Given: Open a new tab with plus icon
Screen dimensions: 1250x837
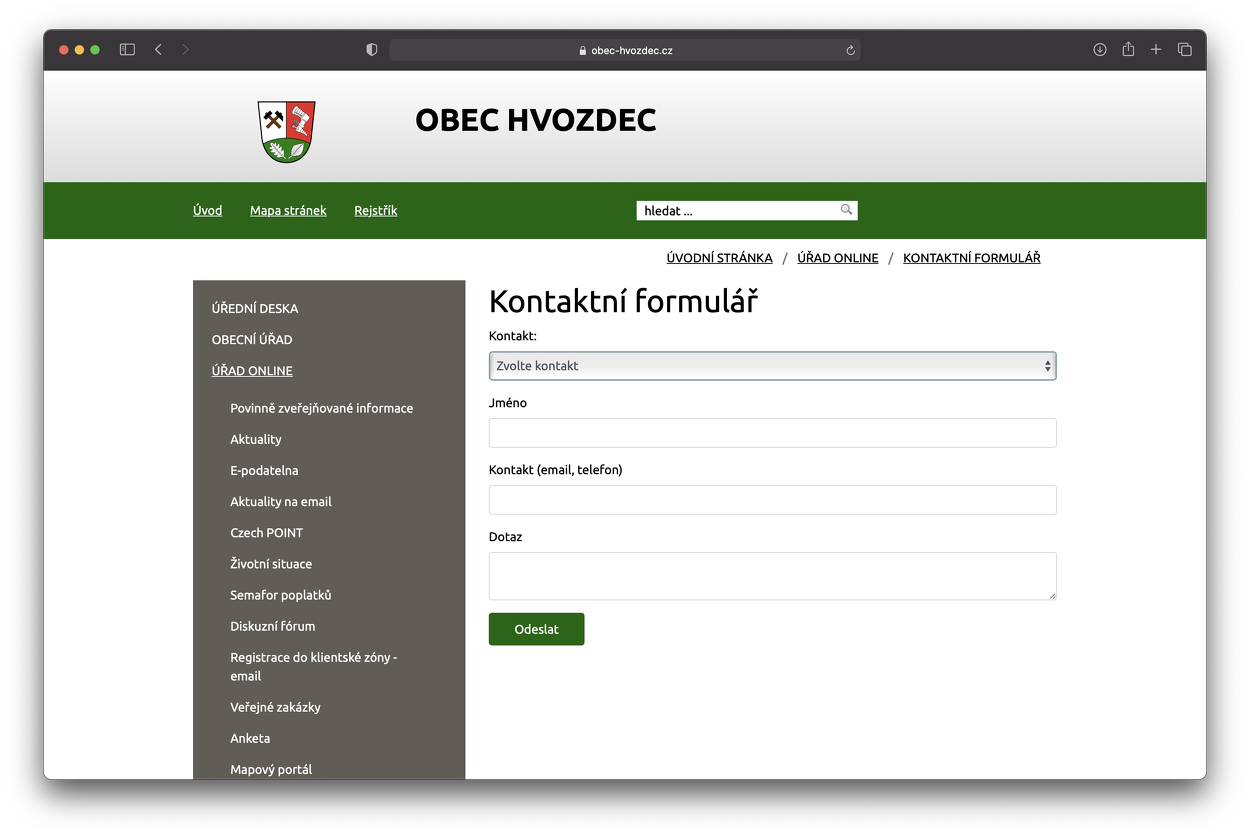Looking at the screenshot, I should click(x=1156, y=49).
